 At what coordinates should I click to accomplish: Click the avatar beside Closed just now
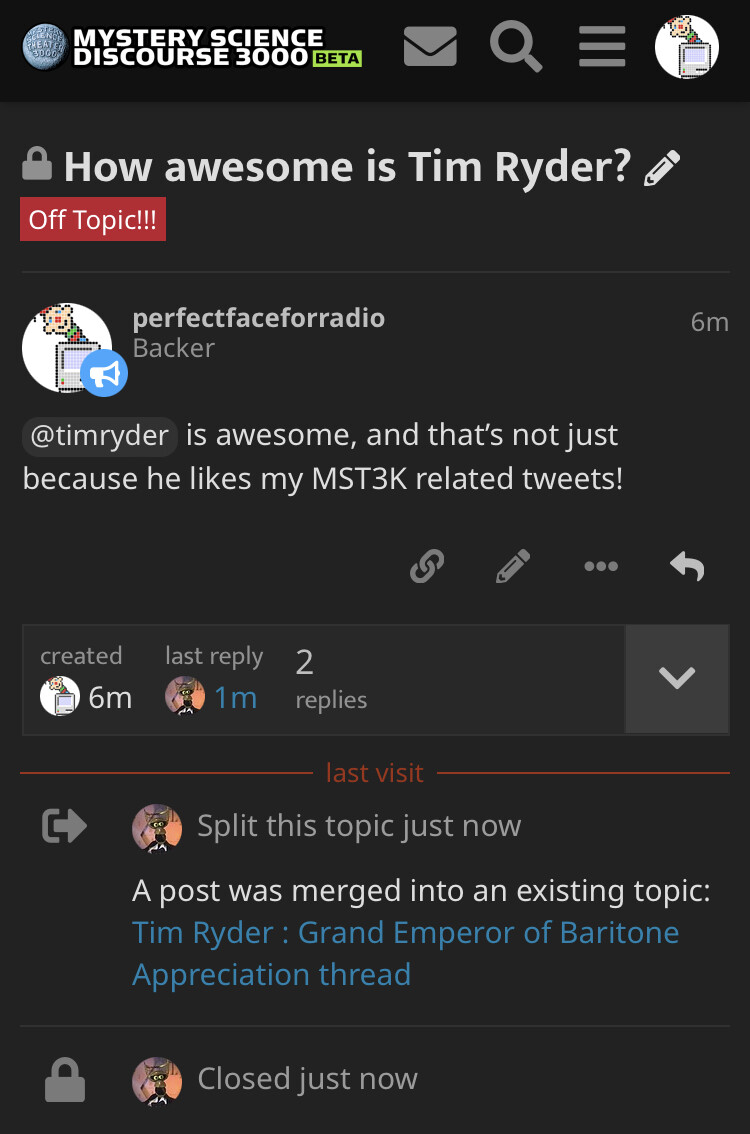point(157,1081)
